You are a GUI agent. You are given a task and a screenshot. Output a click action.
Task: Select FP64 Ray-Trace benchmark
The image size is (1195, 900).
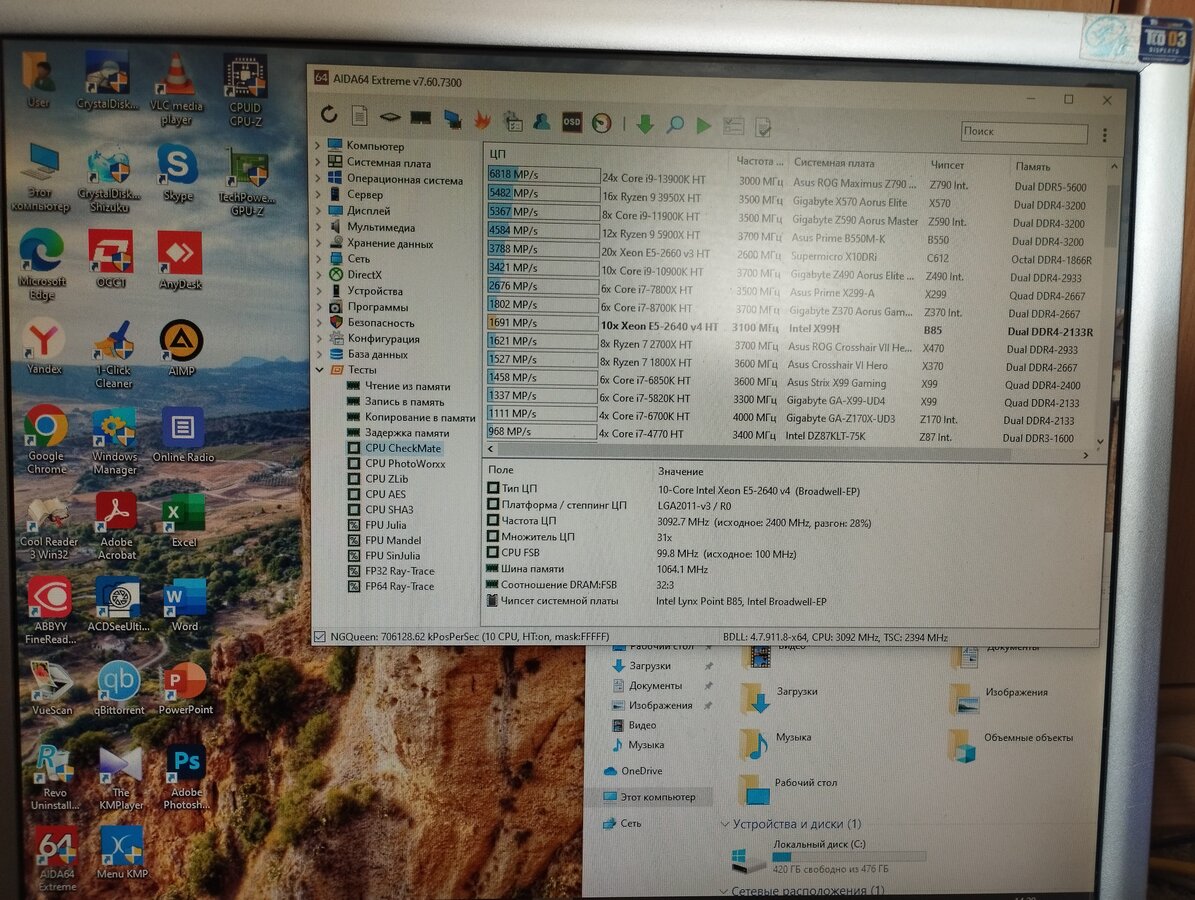tap(399, 586)
